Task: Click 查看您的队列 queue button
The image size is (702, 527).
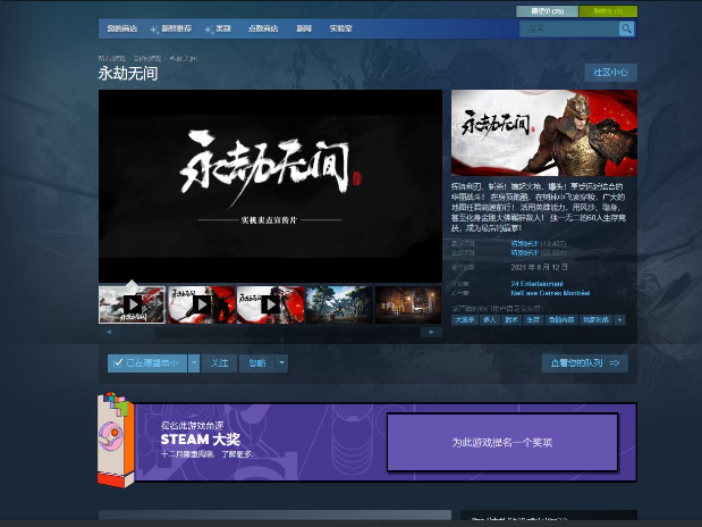Action: (585, 363)
